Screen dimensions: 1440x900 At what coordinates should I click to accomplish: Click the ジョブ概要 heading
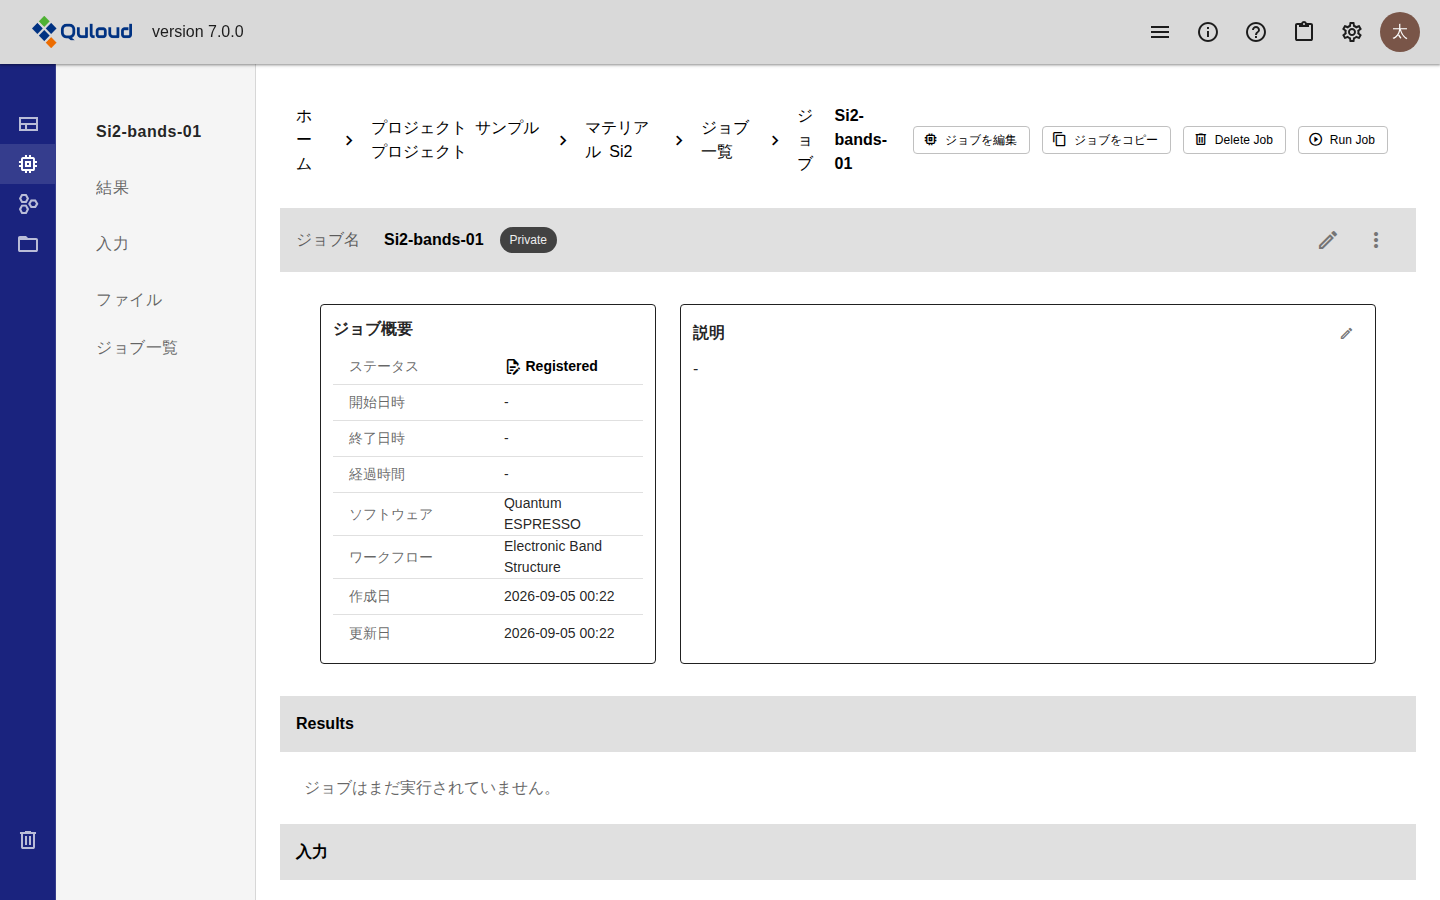point(373,329)
